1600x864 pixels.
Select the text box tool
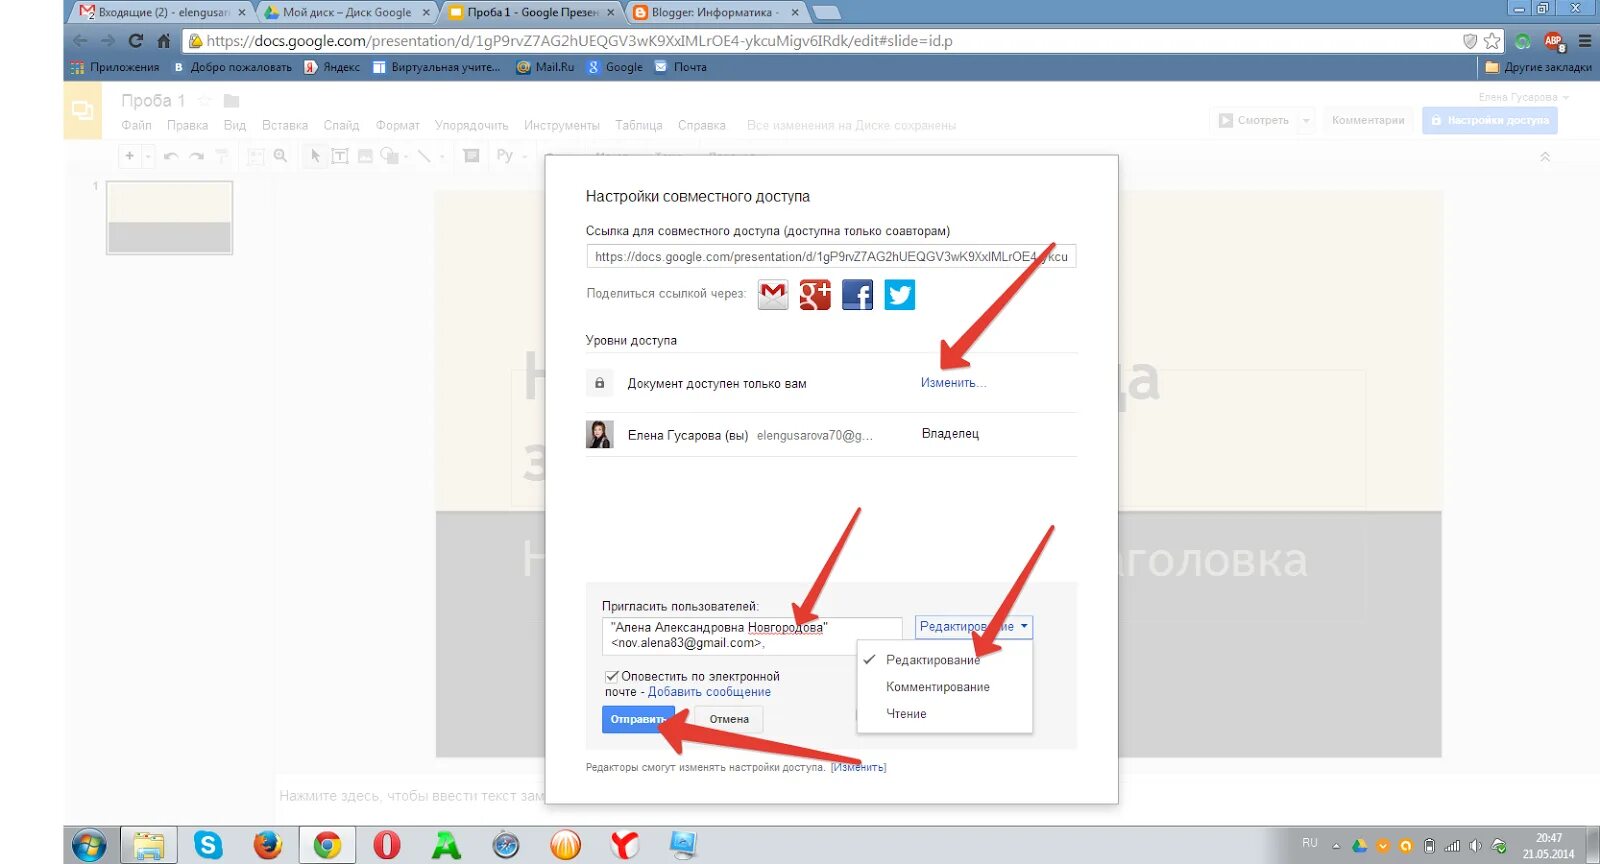coord(340,156)
